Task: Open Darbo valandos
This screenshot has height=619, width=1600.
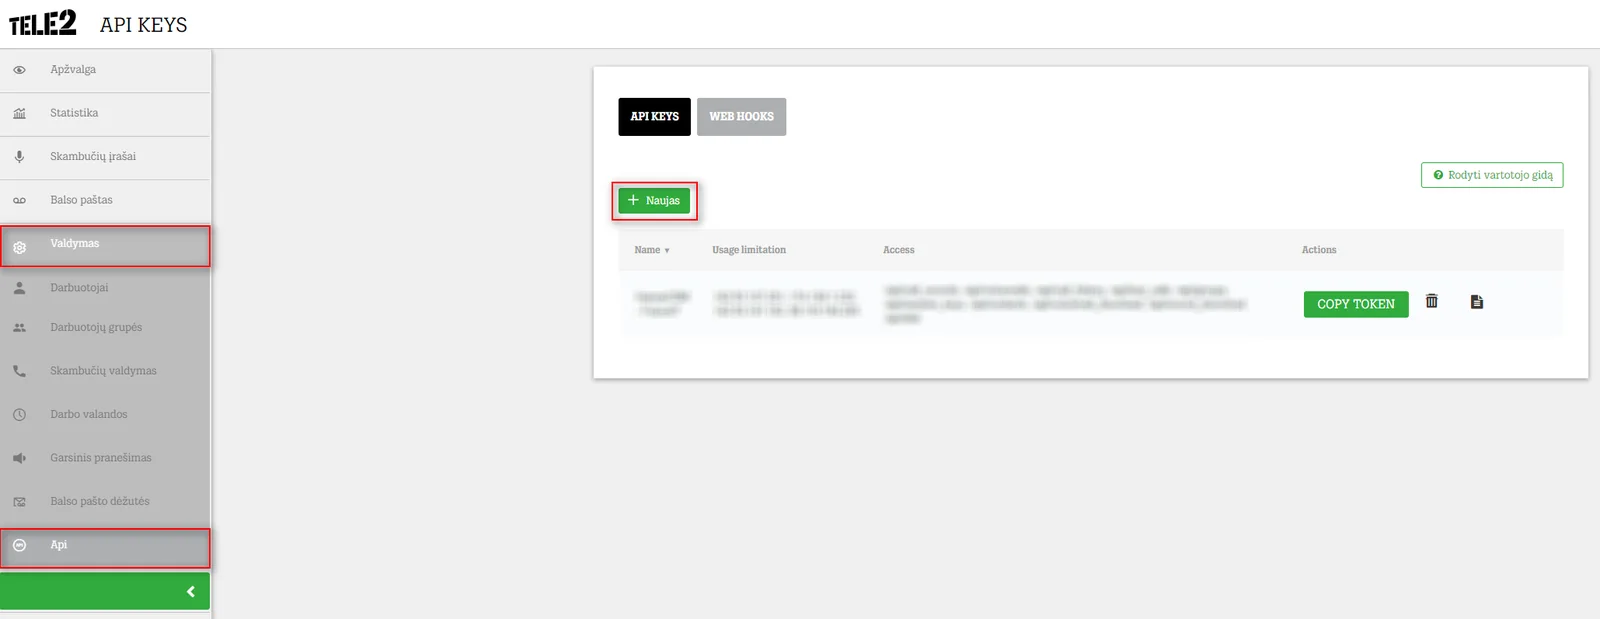Action: tap(105, 414)
